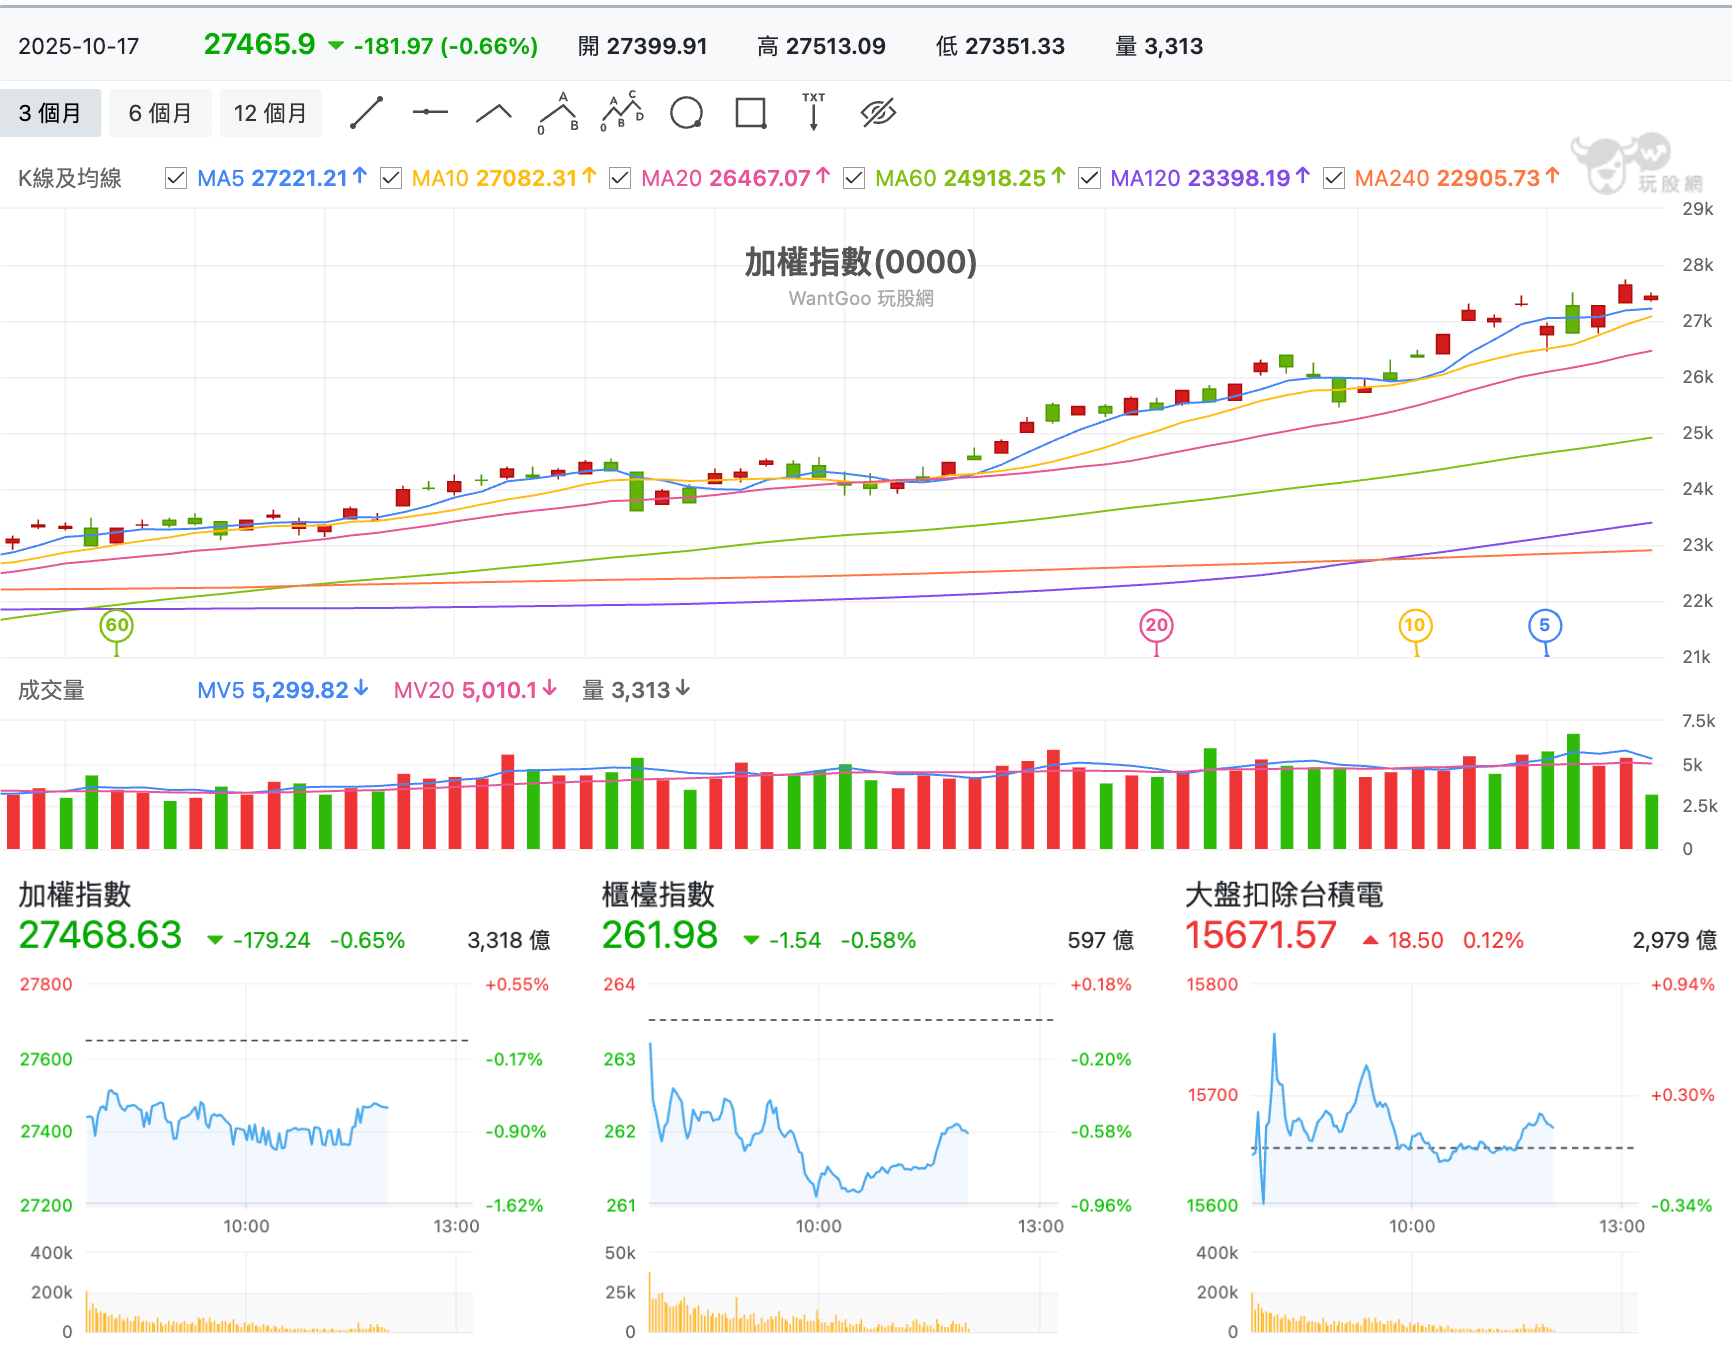The height and width of the screenshot is (1353, 1732).
Task: Click the MA120 23398.19 value label
Action: [1210, 178]
